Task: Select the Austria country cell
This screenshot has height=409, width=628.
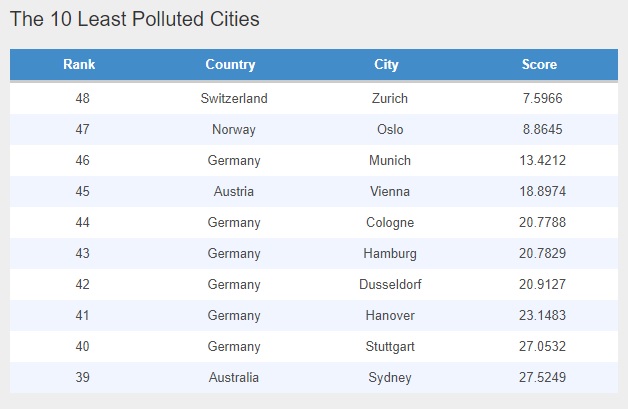Action: pyautogui.click(x=234, y=192)
